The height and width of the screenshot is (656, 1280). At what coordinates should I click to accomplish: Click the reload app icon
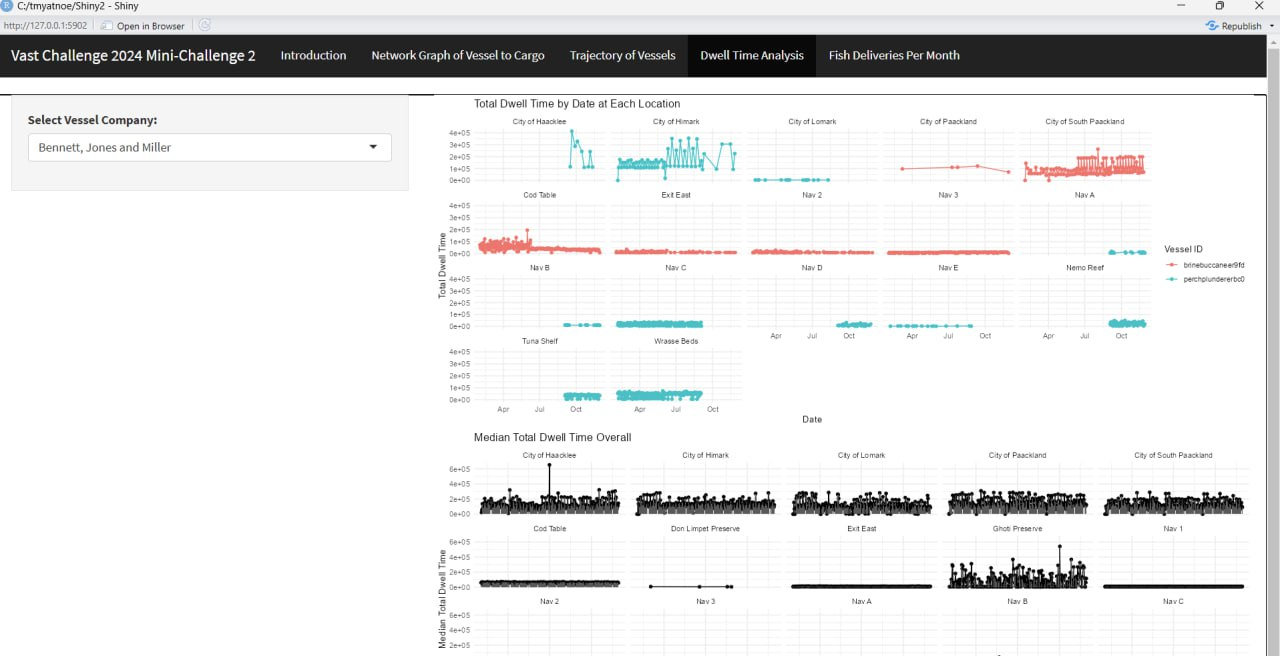pyautogui.click(x=205, y=25)
